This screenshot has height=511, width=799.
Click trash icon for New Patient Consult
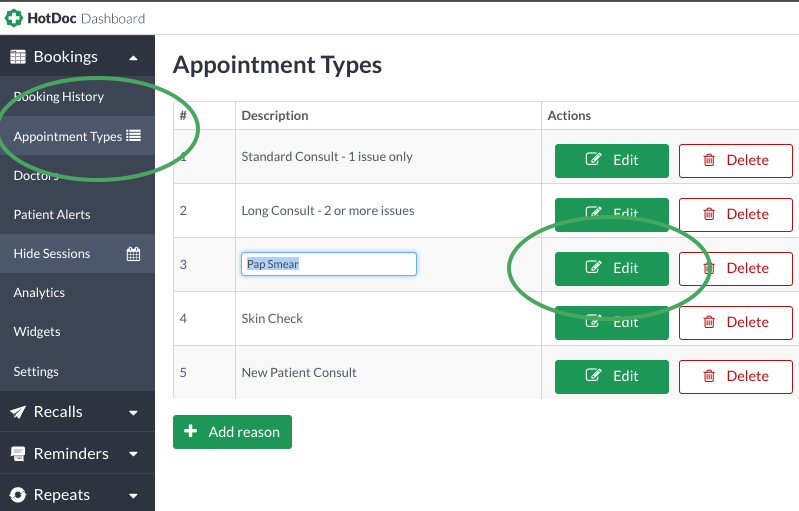[709, 376]
